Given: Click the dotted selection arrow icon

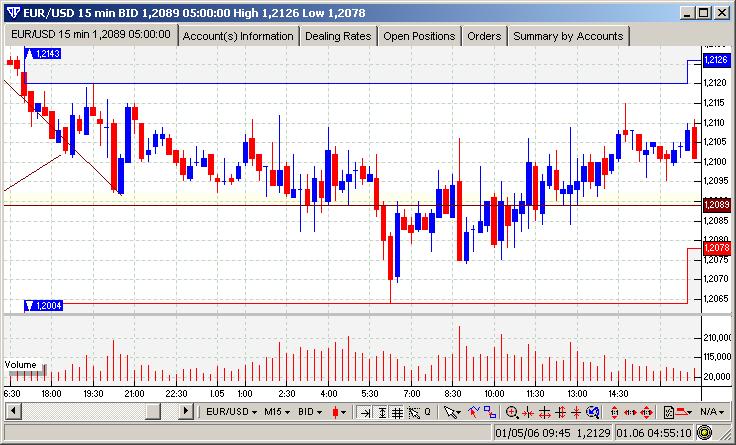Looking at the screenshot, I should (414, 412).
